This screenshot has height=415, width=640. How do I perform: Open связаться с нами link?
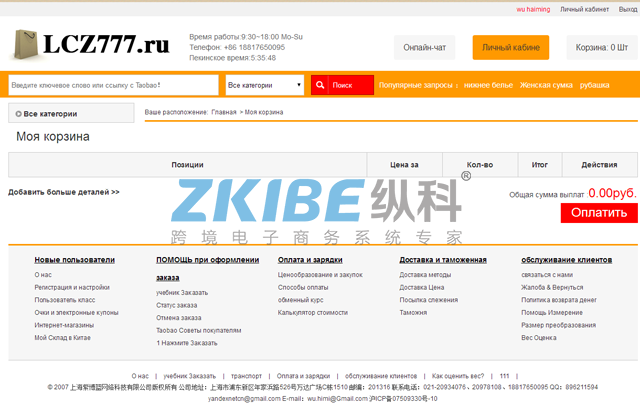[x=547, y=275]
